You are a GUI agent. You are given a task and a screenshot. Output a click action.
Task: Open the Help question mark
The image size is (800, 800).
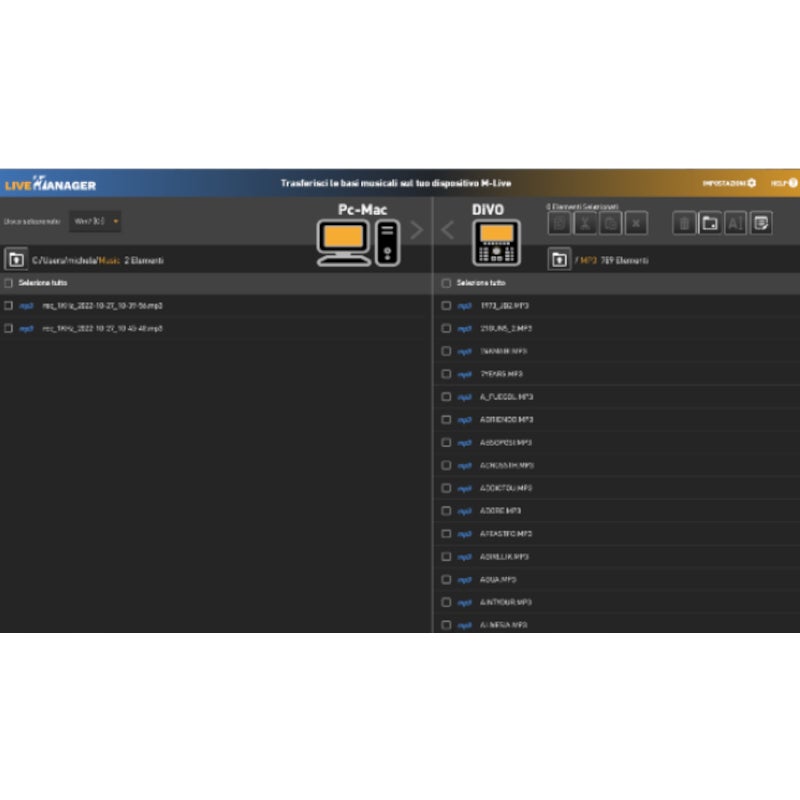point(793,183)
